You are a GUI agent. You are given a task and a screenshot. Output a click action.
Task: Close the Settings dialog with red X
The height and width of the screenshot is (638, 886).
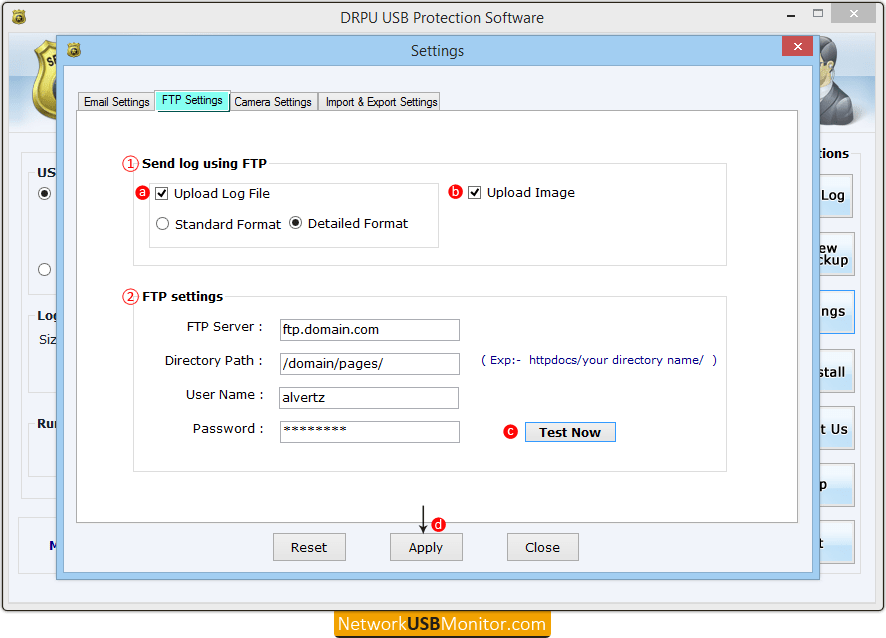coord(797,46)
